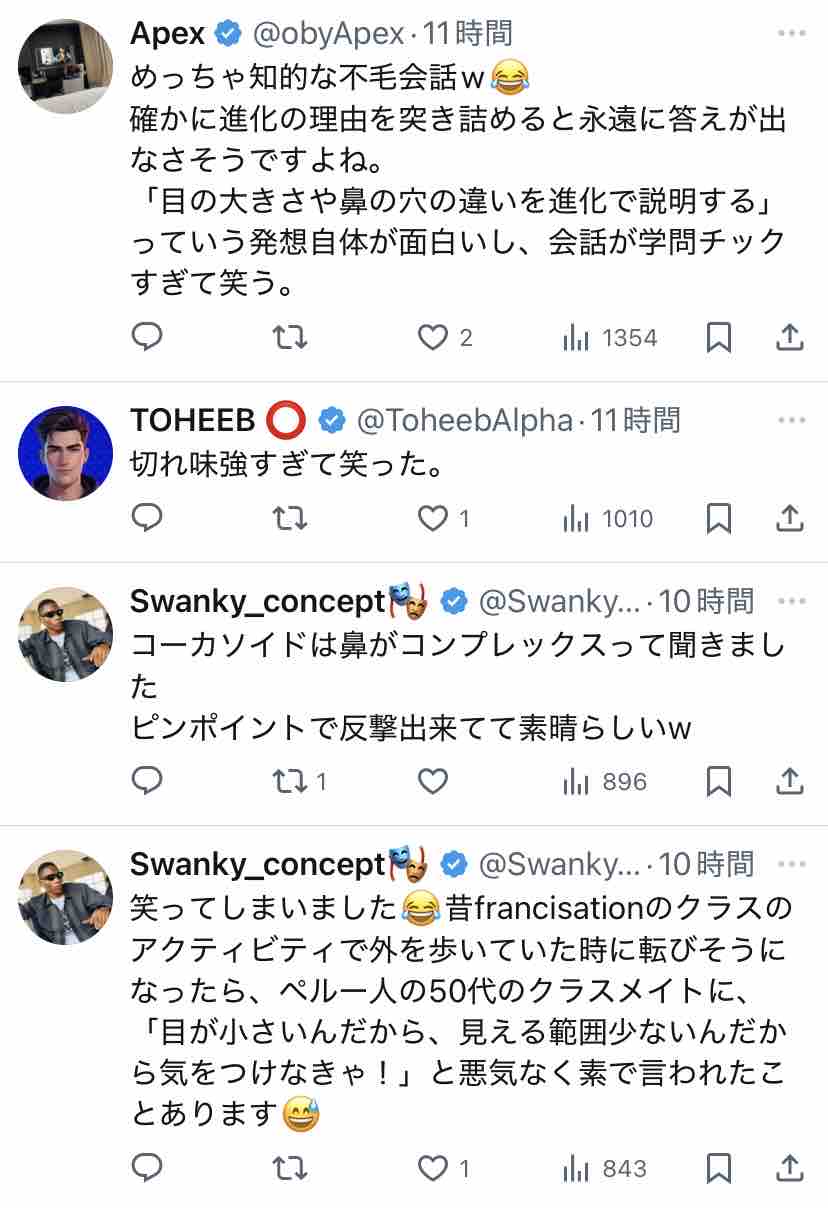Share TOHEEB's tweet
Image resolution: width=828 pixels, height=1208 pixels.
coord(790,518)
